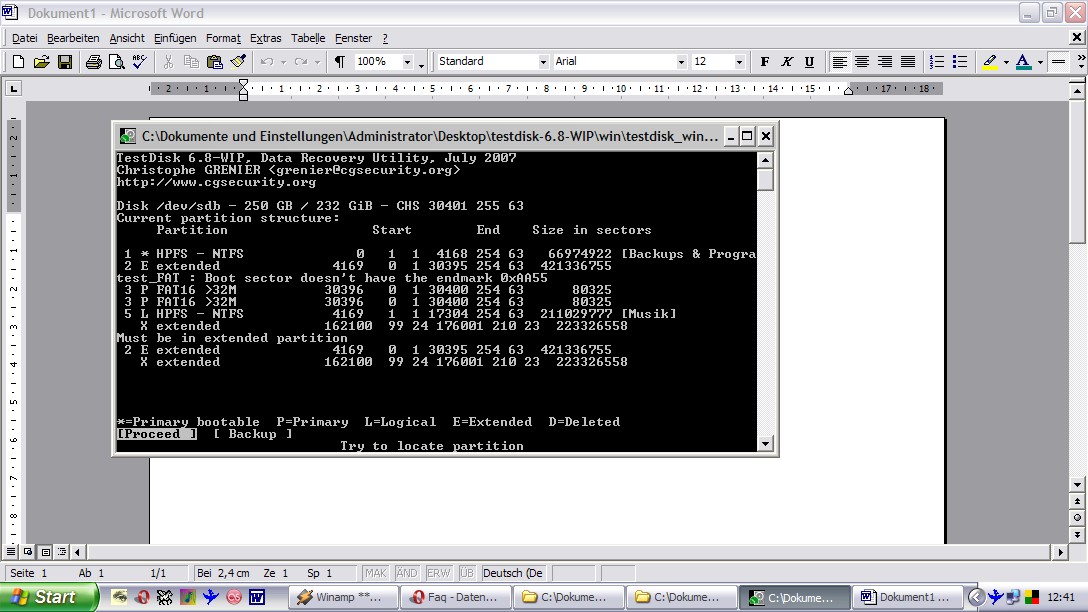This screenshot has height=612, width=1088.
Task: Click Word's horizontal scrollbar right arrow
Action: click(1060, 552)
